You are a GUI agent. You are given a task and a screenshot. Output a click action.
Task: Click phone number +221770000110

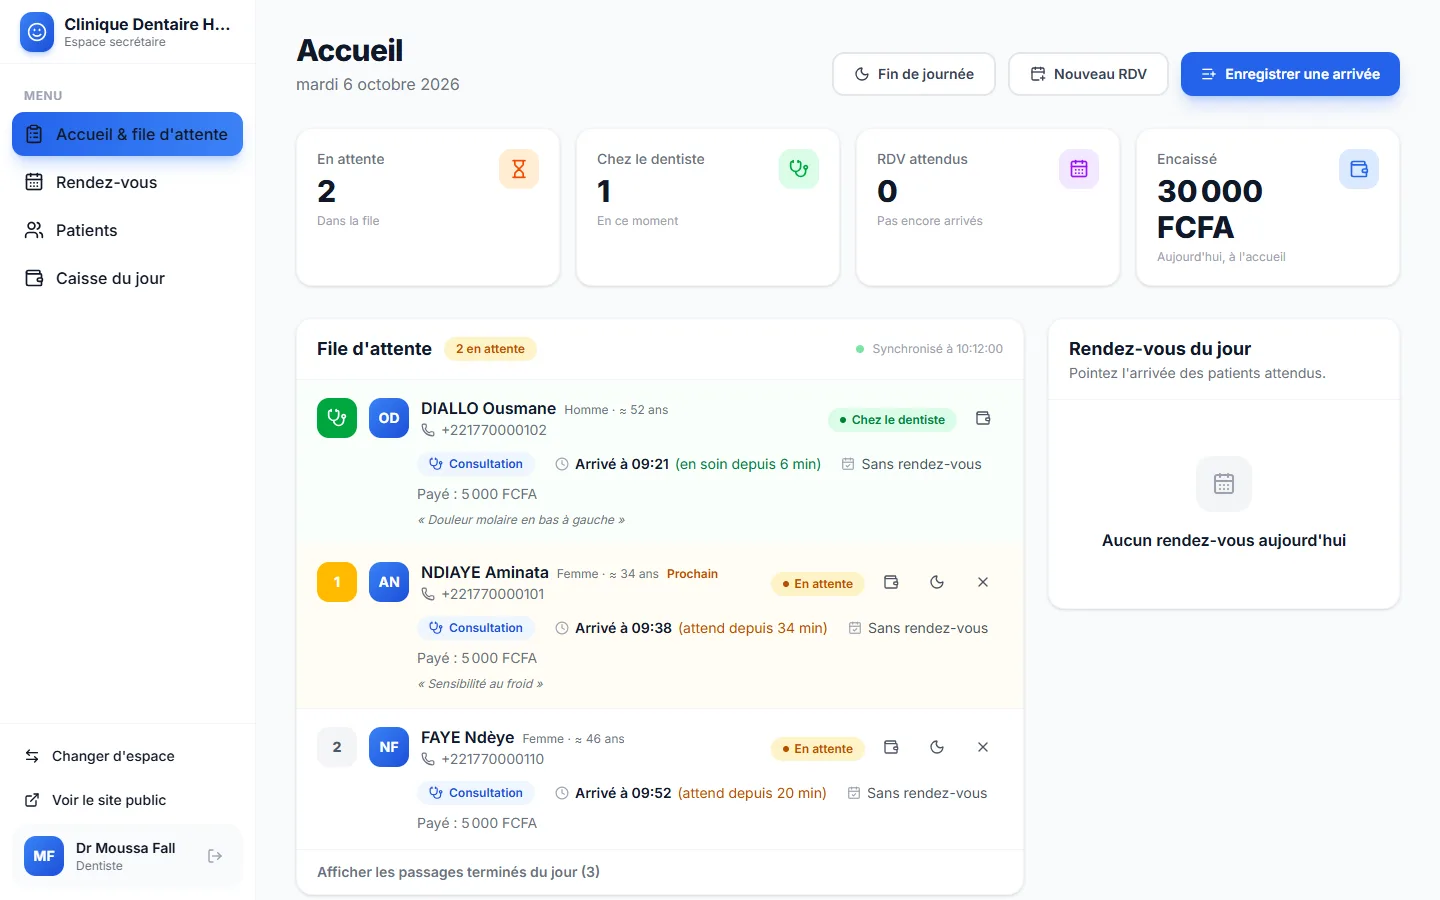(x=493, y=759)
